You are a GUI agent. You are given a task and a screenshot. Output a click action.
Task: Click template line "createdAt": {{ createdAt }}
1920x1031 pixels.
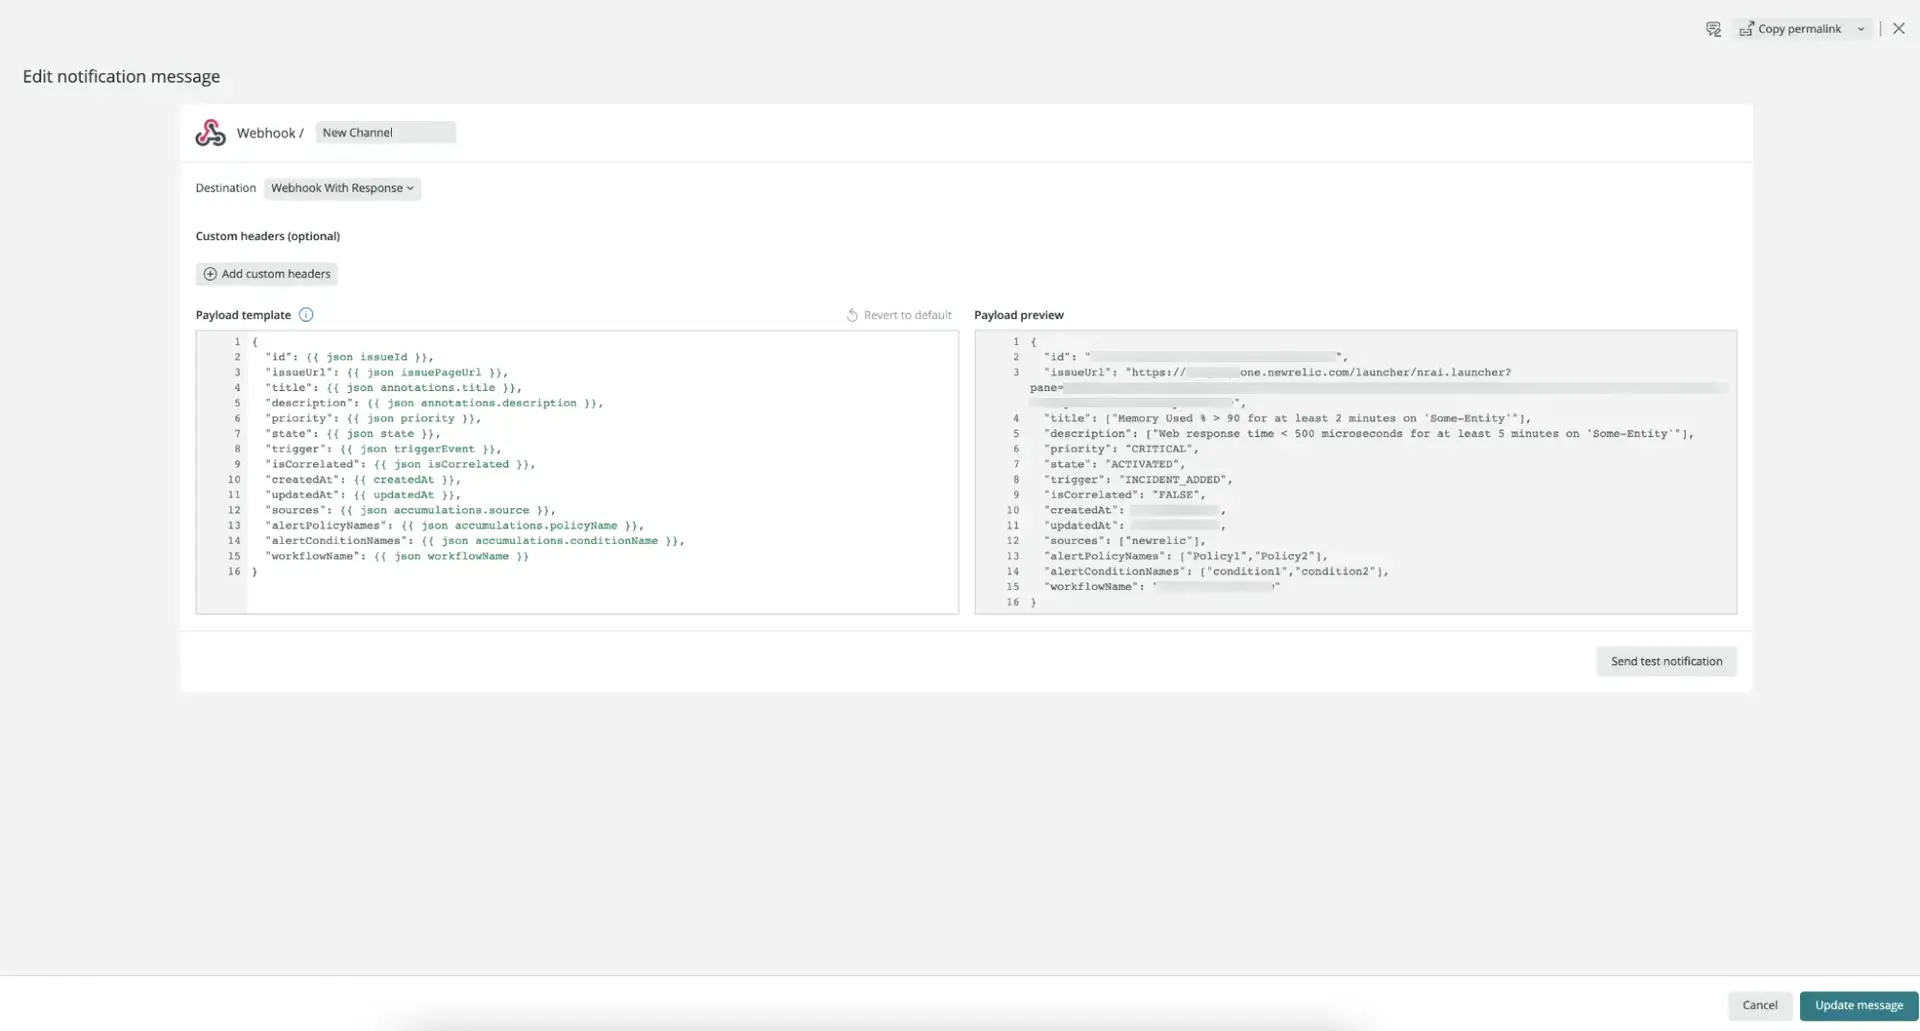tap(363, 480)
